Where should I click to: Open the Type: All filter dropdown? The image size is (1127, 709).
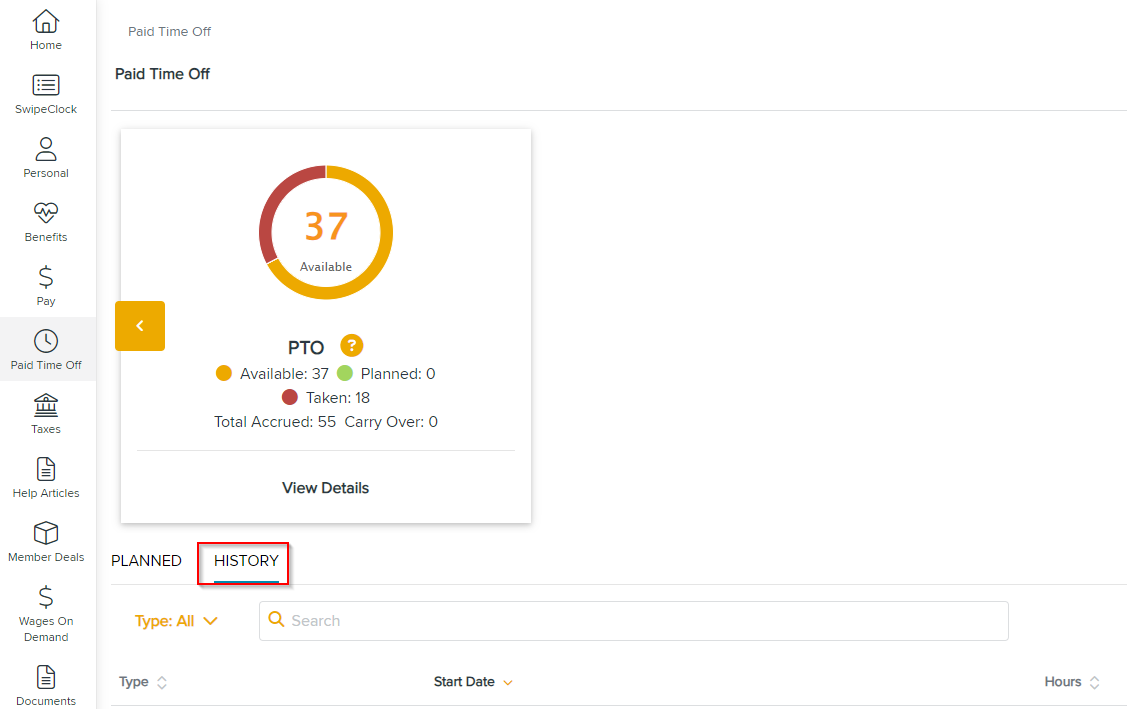[177, 621]
